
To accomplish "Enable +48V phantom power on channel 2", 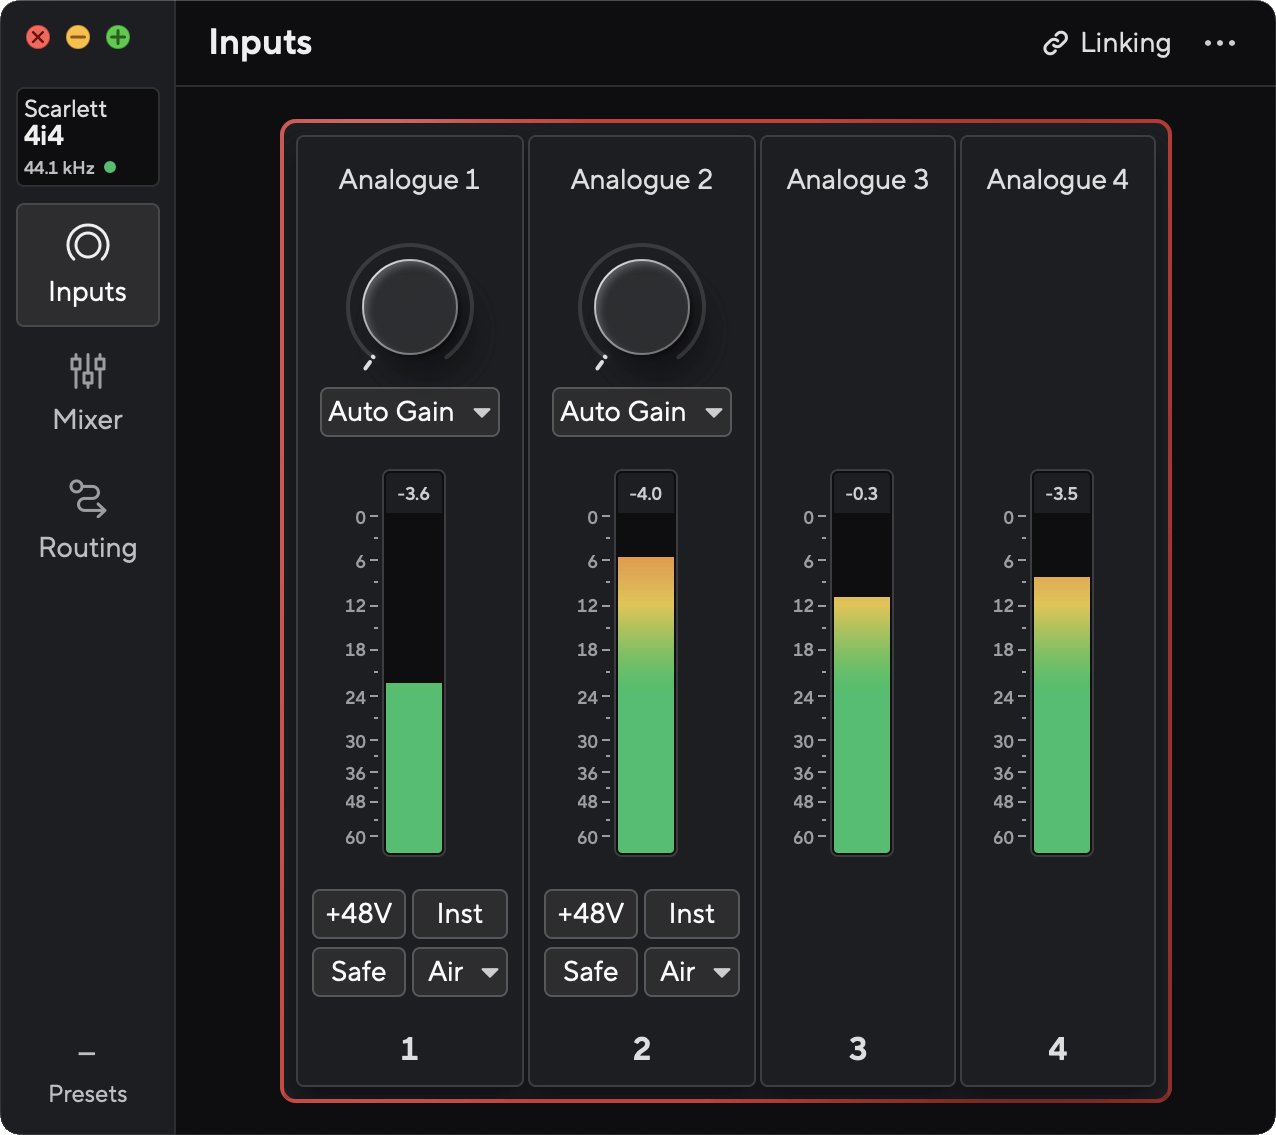I will tap(591, 914).
